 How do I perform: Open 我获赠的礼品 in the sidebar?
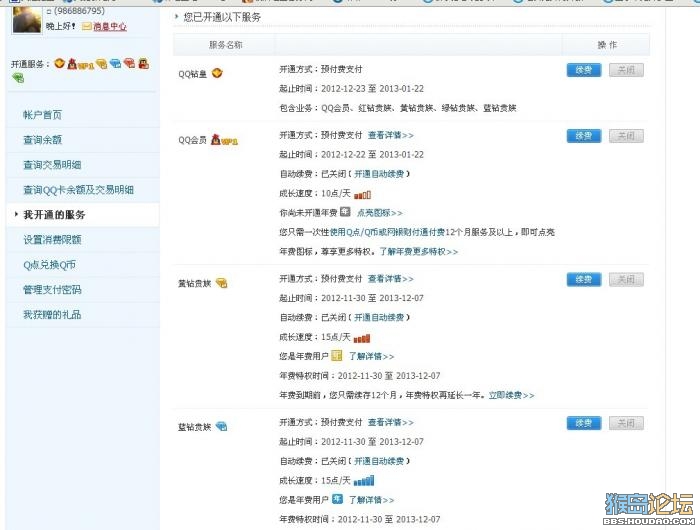(x=52, y=315)
